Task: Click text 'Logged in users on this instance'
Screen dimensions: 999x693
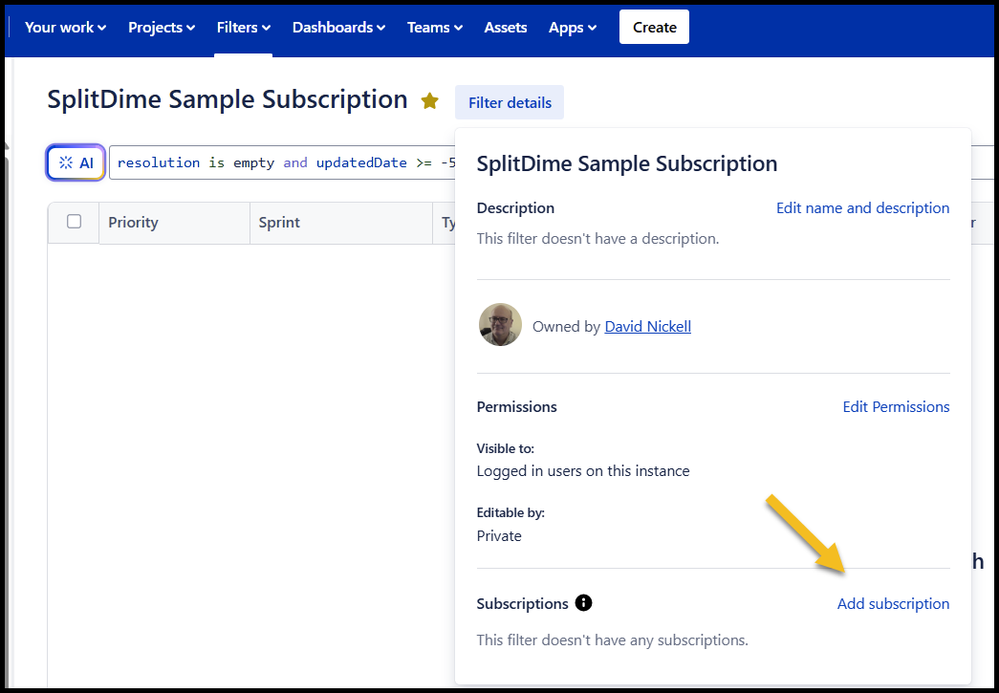Action: pos(583,471)
